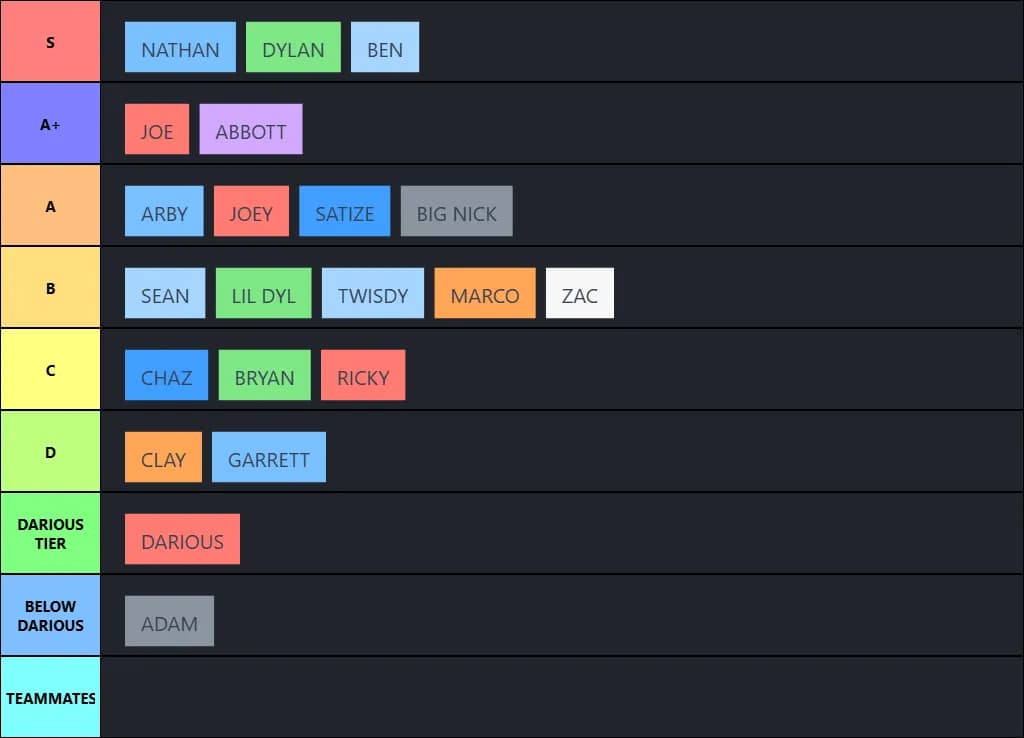Screen dimensions: 1024x738
Task: Click the MARCO tile
Action: tap(484, 293)
